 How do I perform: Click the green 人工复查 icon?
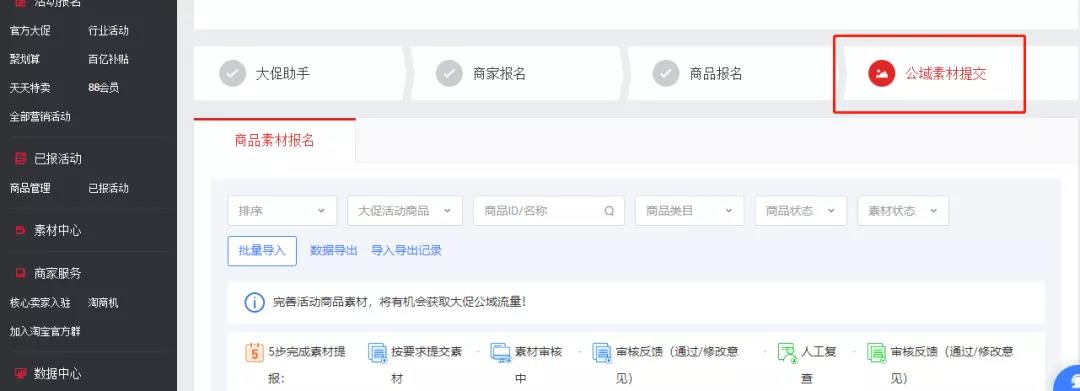(787, 352)
